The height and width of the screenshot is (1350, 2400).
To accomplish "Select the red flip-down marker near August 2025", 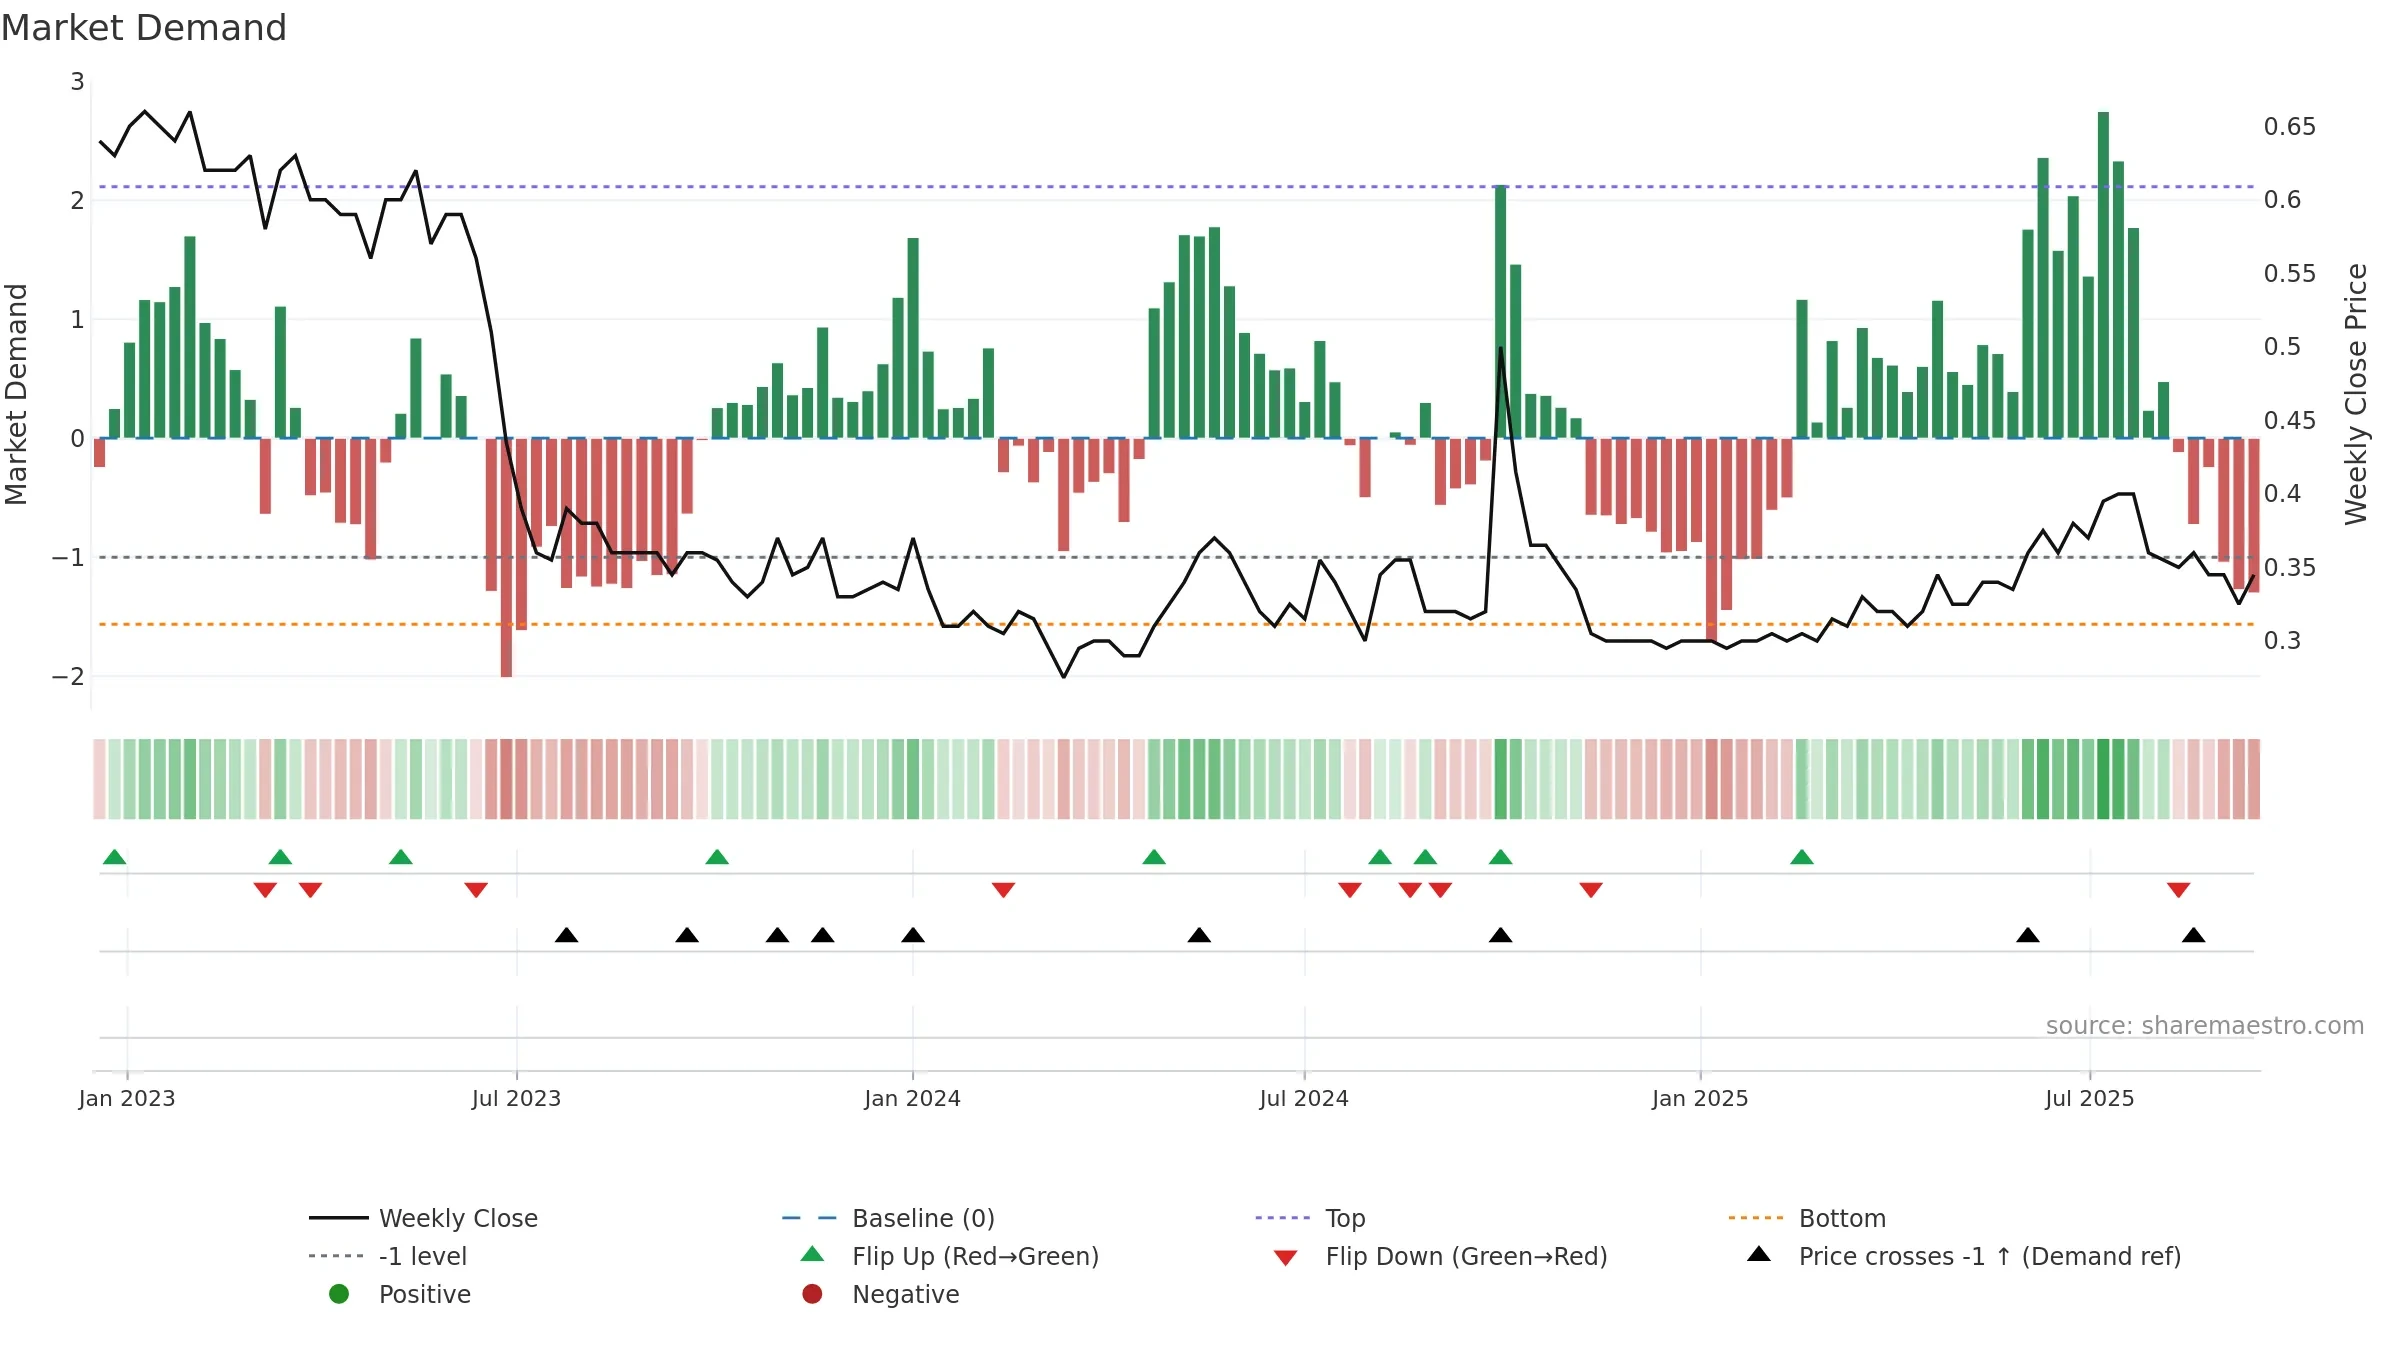I will coord(2179,890).
